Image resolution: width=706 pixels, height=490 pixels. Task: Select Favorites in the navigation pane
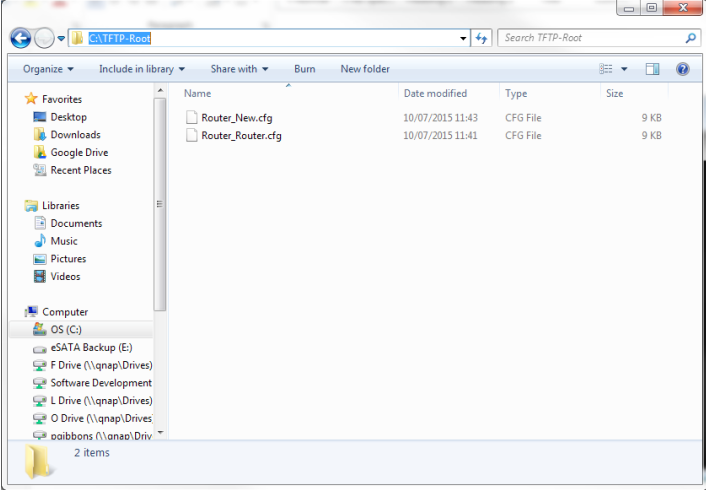pos(62,99)
